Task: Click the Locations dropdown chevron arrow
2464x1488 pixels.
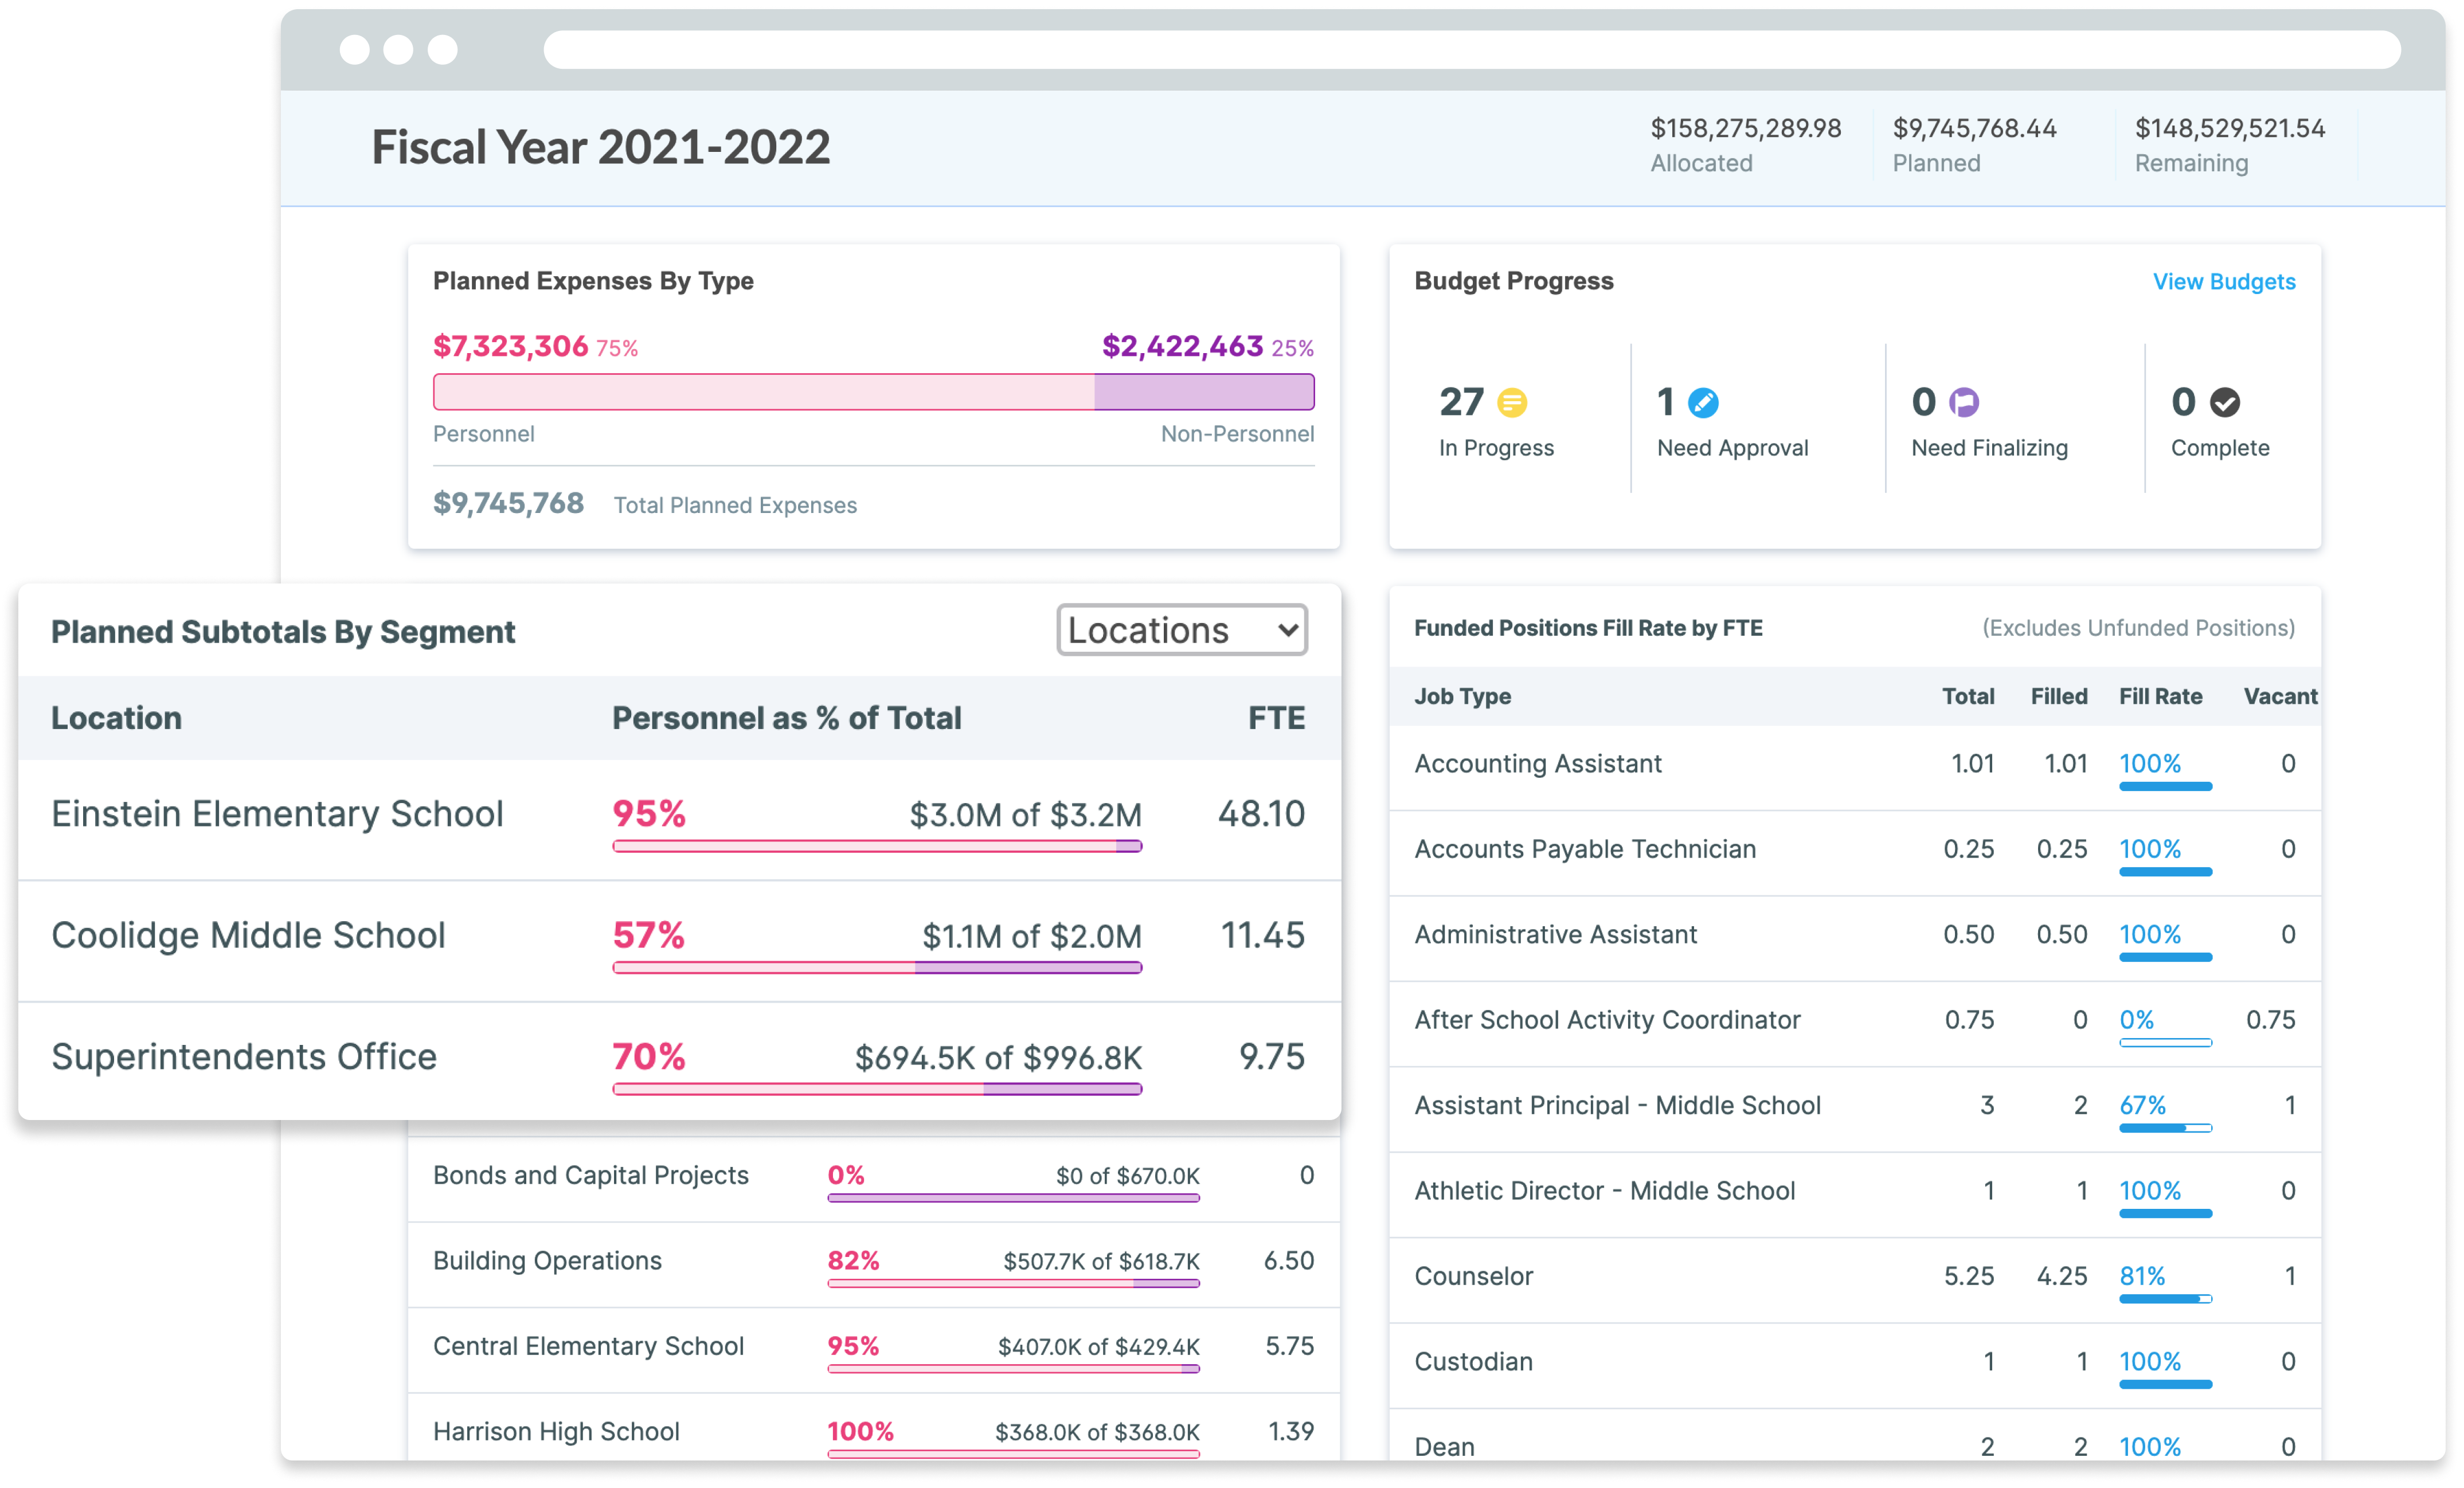Action: pos(1288,630)
